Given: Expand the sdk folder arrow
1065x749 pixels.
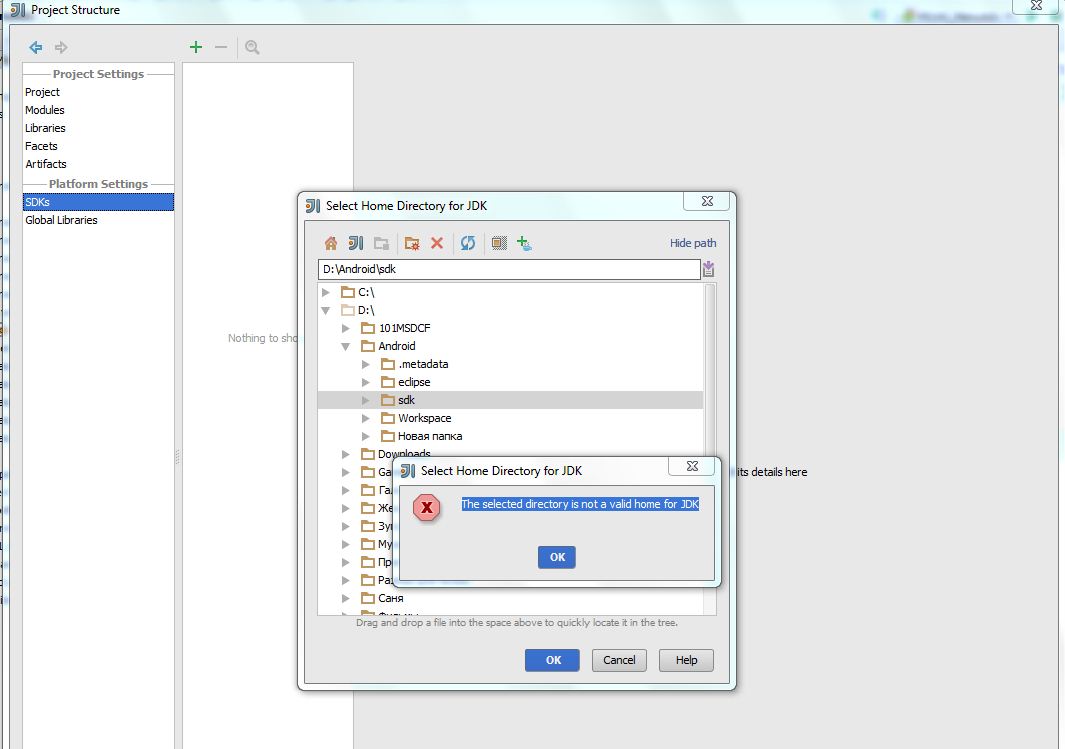Looking at the screenshot, I should coord(365,401).
